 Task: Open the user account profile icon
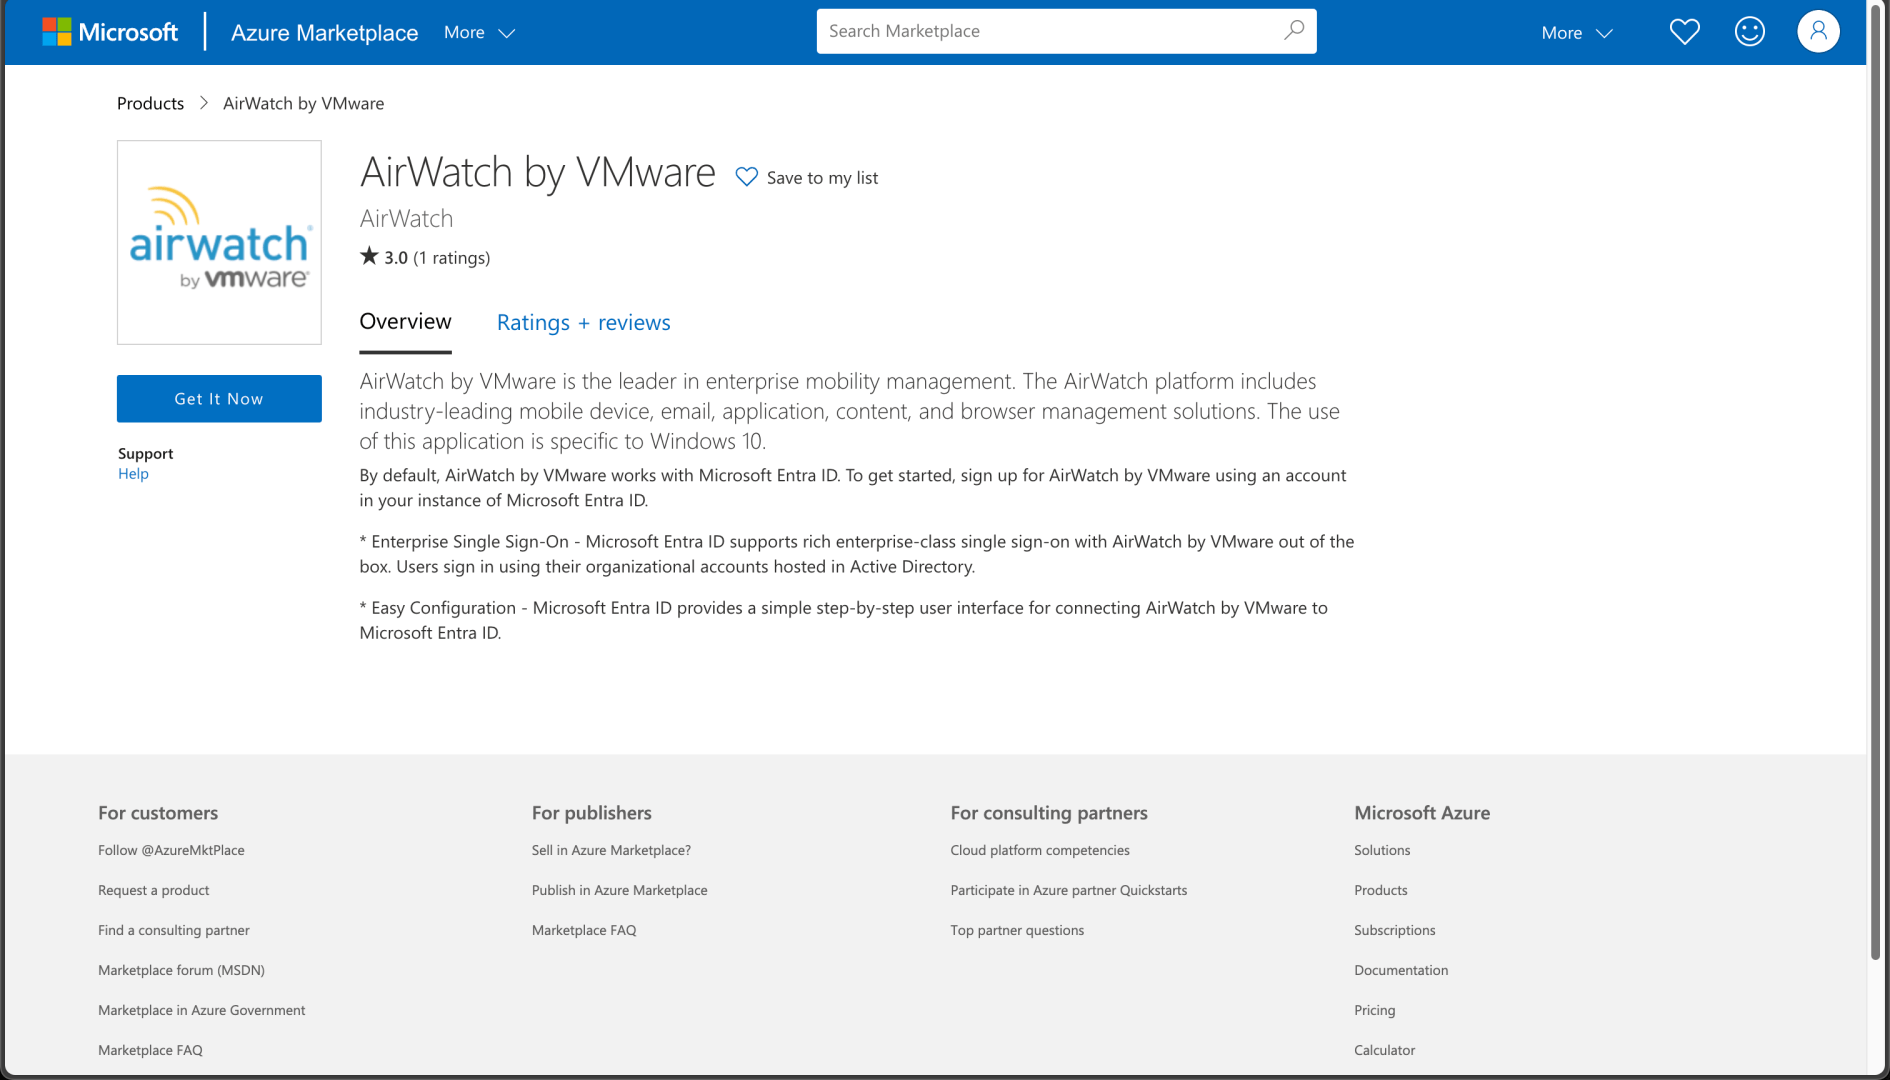[1817, 32]
